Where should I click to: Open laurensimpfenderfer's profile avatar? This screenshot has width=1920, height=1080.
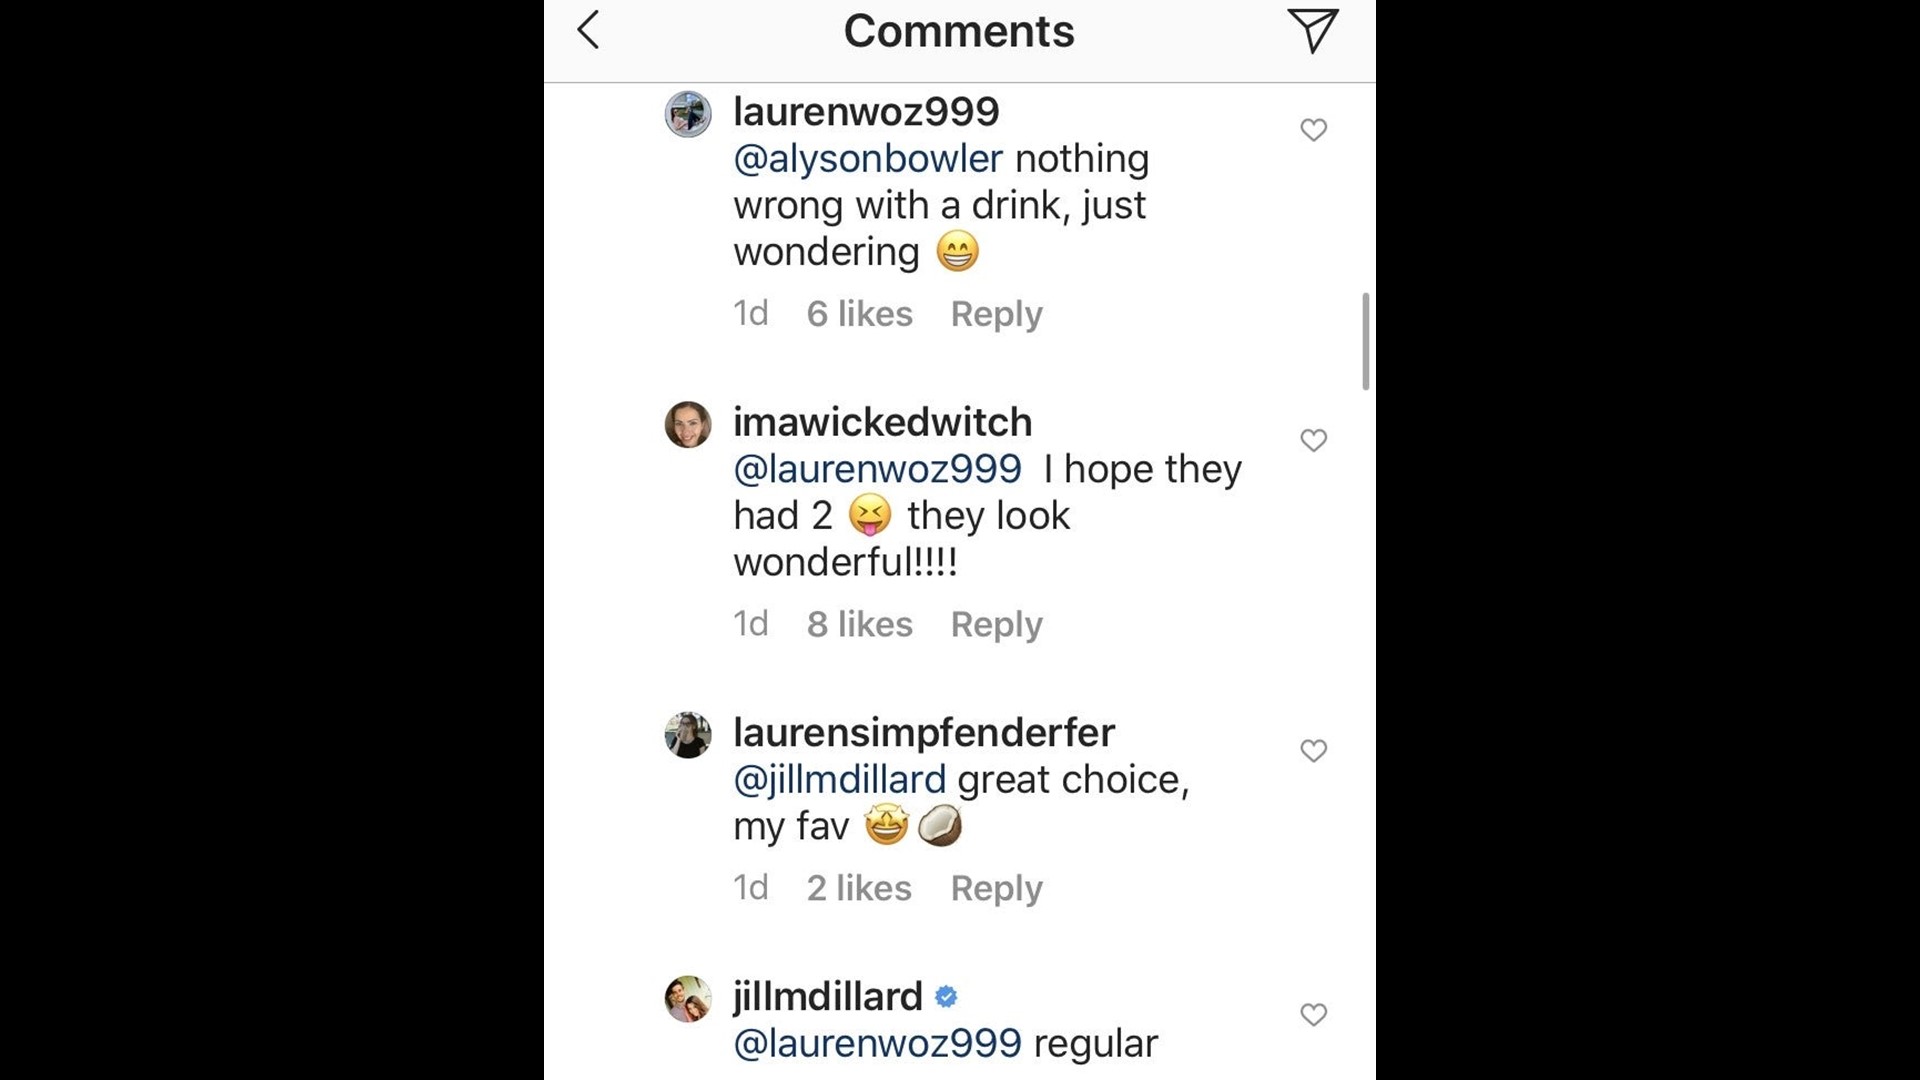[x=688, y=734]
